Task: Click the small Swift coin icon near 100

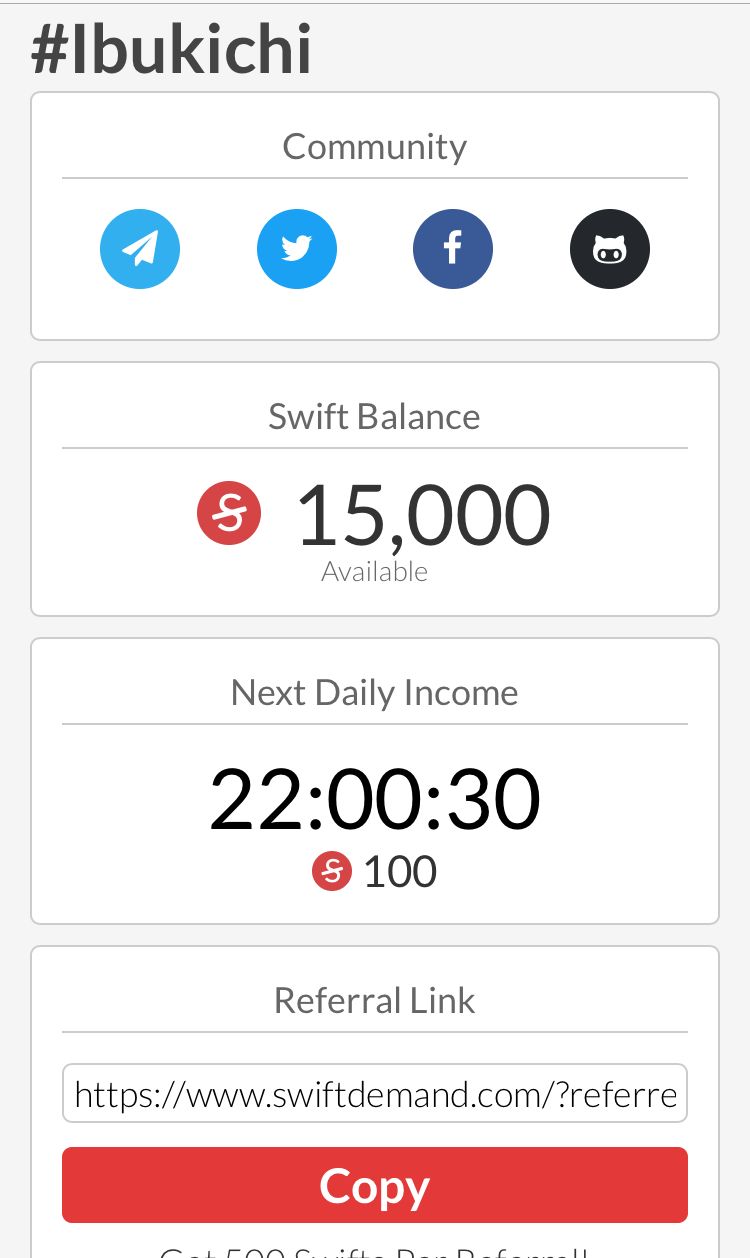Action: click(332, 872)
